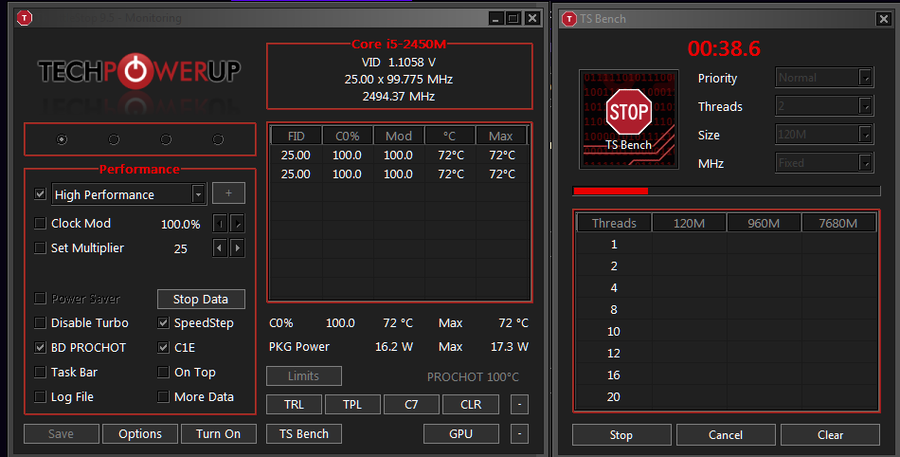Click the 2494.37 MHz frequency text

click(x=398, y=96)
